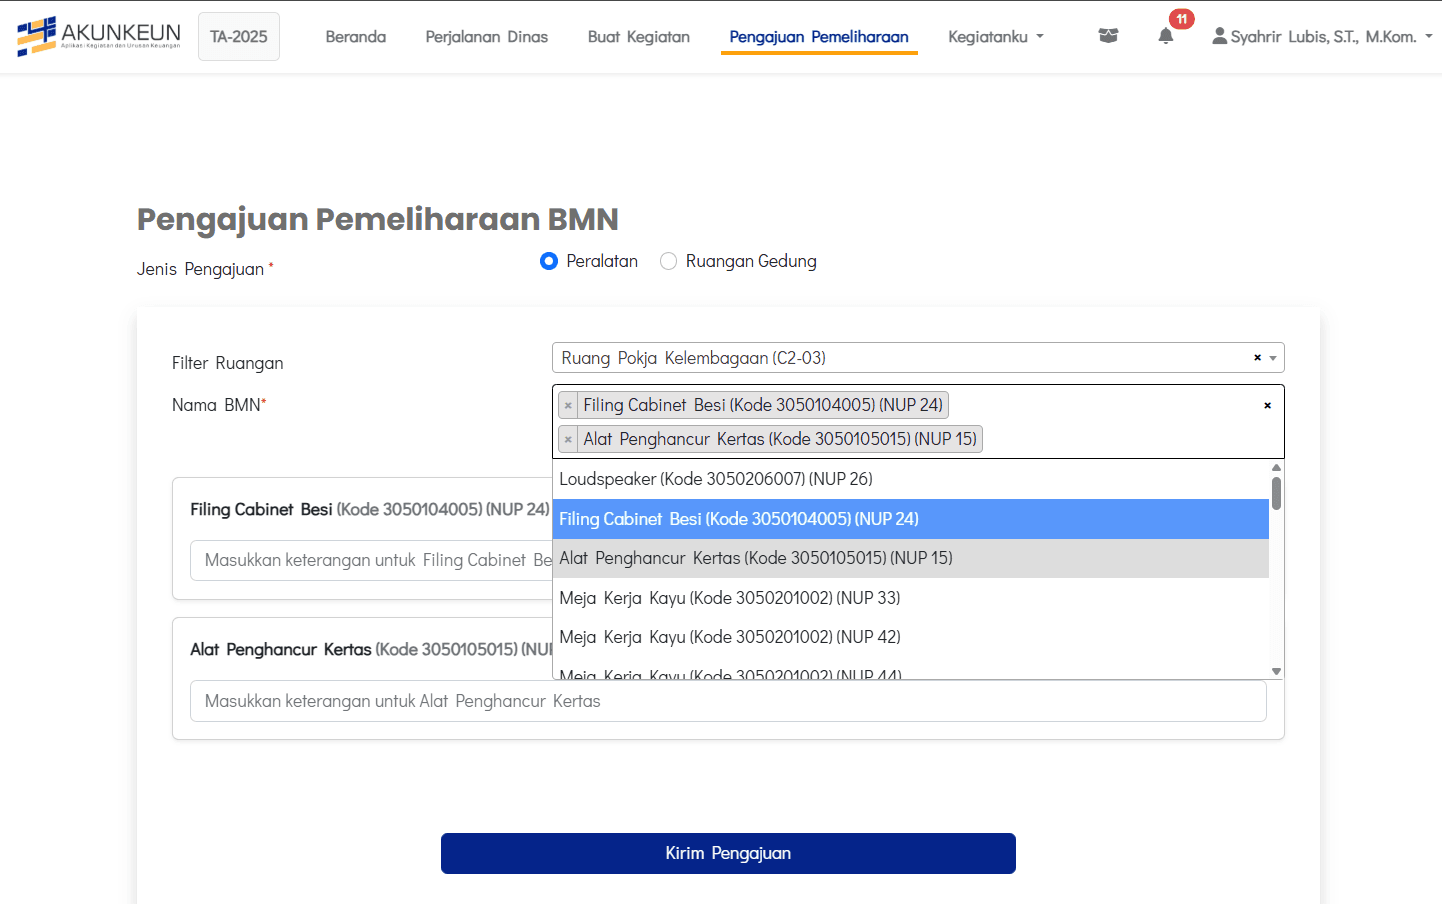Screen dimensions: 1442x904
Task: Click the user avatar icon beside Syahrir Lubis
Action: 1219,36
